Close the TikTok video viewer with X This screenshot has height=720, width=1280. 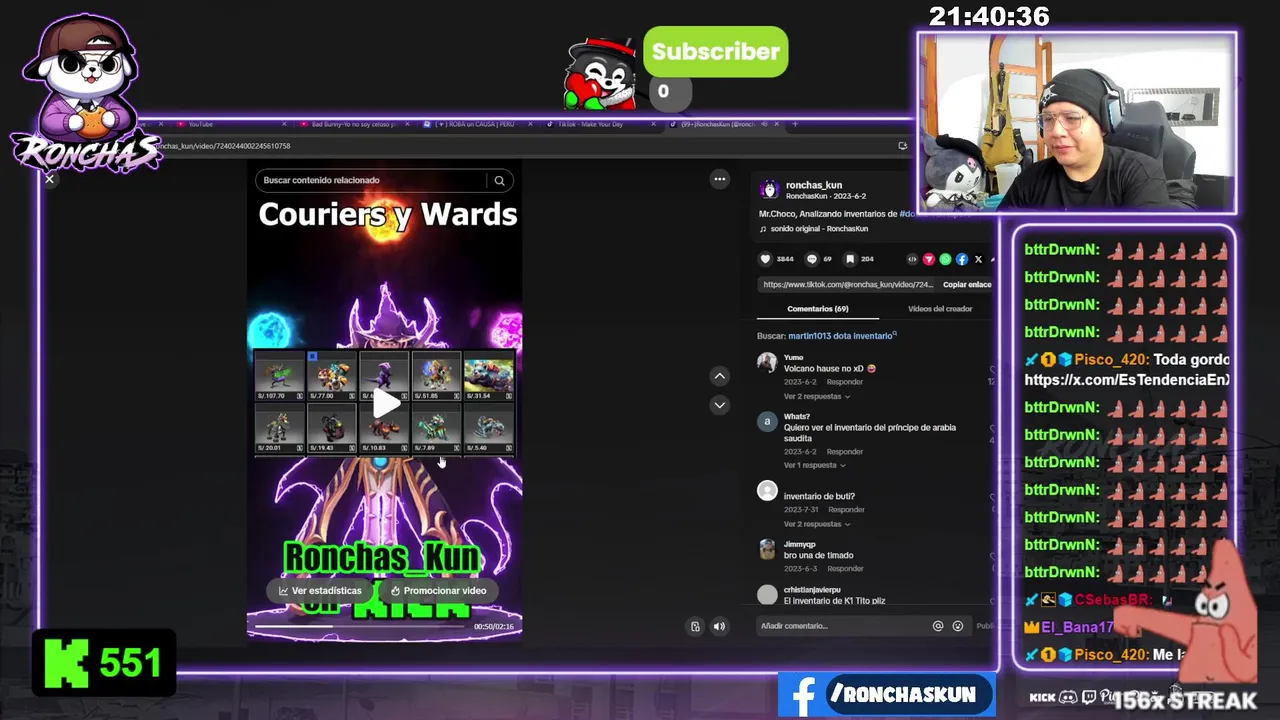(x=49, y=180)
